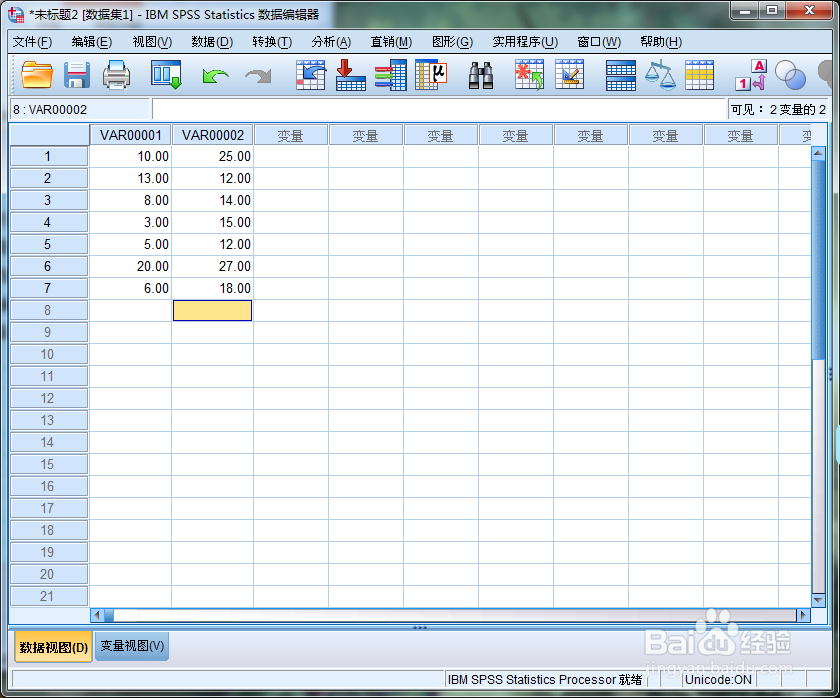
Task: Select cell 27.00 in row 6
Action: point(212,266)
